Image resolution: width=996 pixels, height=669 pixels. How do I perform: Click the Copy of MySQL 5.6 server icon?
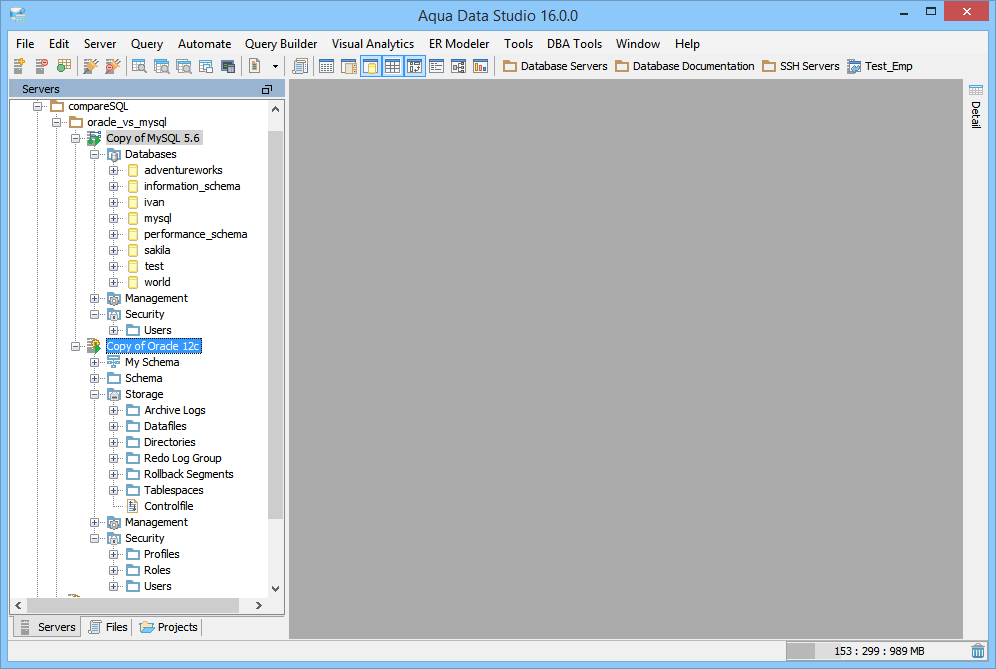click(x=94, y=138)
